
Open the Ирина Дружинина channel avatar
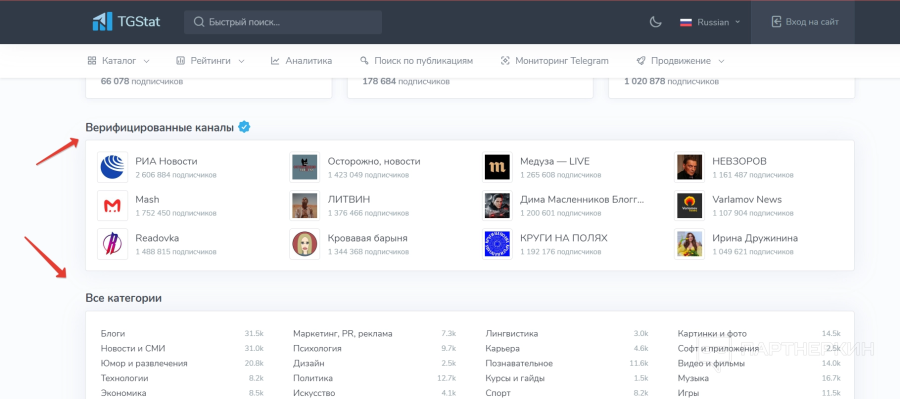pos(689,244)
